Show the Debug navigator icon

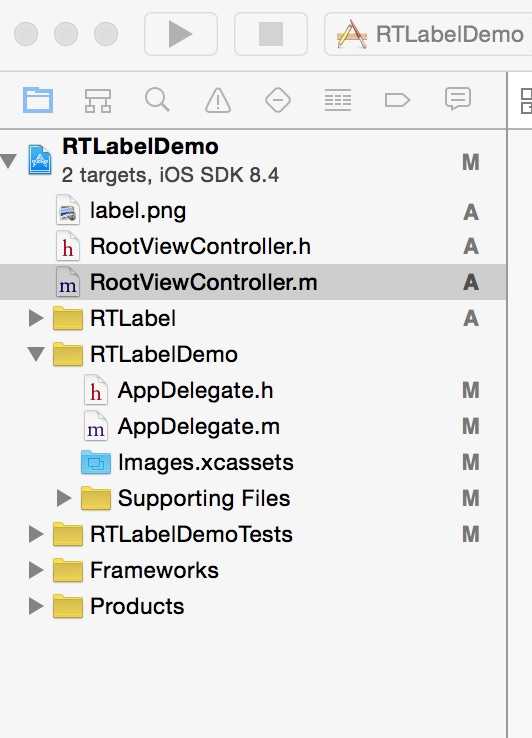point(338,100)
